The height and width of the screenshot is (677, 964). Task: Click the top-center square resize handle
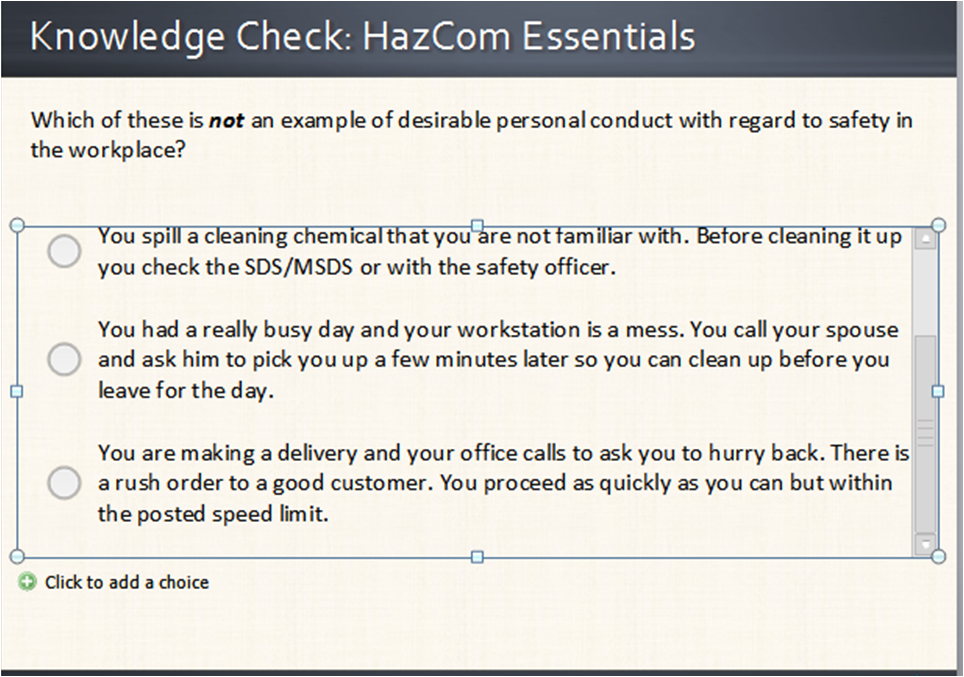[x=477, y=225]
